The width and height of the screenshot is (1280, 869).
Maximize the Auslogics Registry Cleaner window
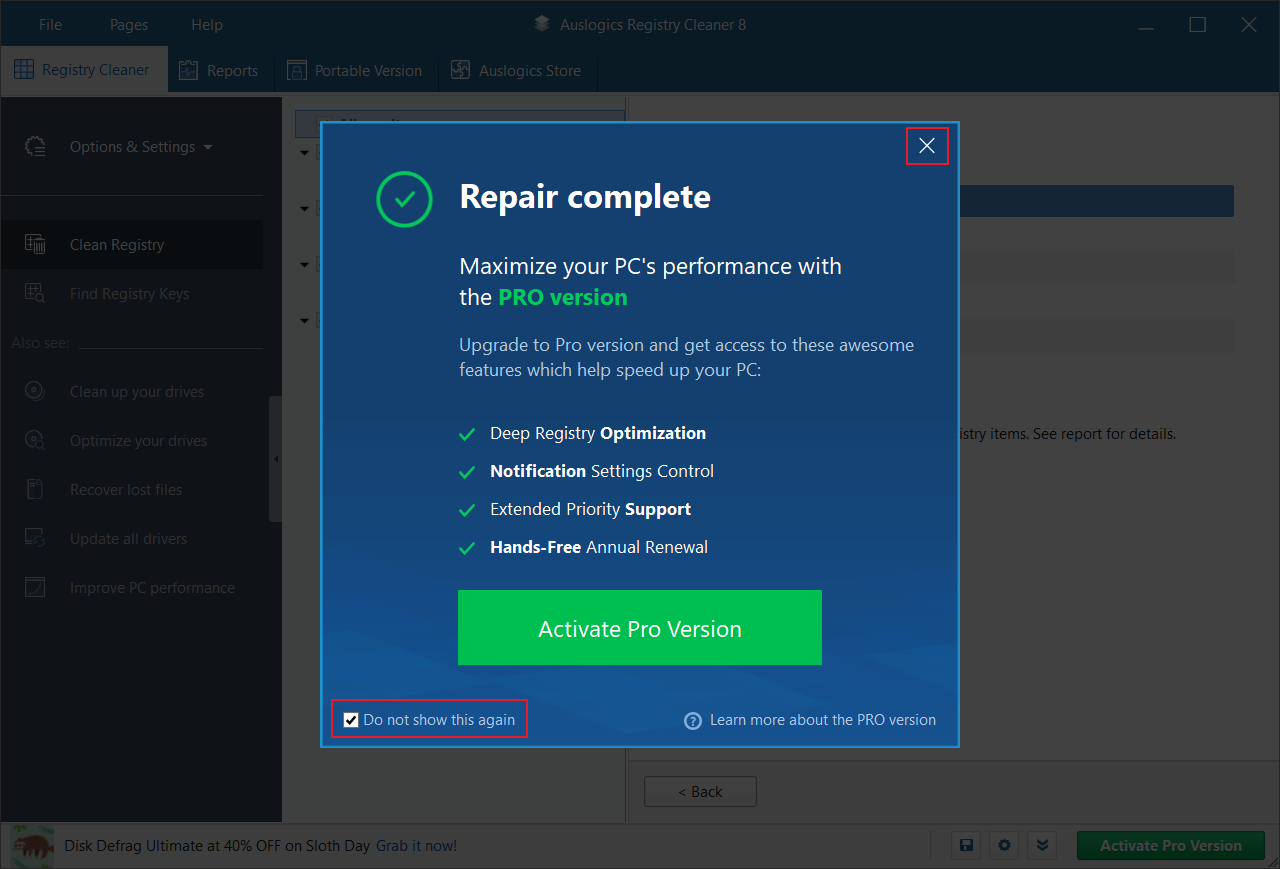(x=1197, y=25)
